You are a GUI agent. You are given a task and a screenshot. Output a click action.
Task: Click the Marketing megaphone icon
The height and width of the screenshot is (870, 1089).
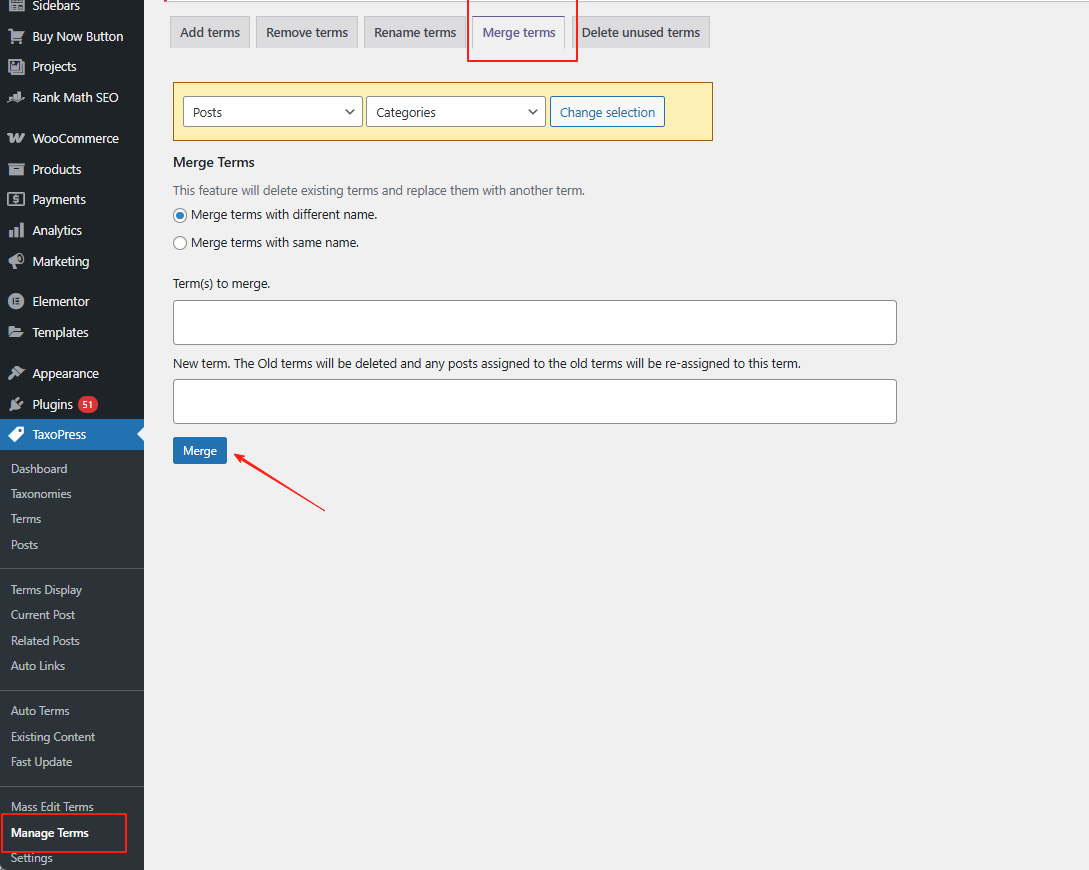16,261
